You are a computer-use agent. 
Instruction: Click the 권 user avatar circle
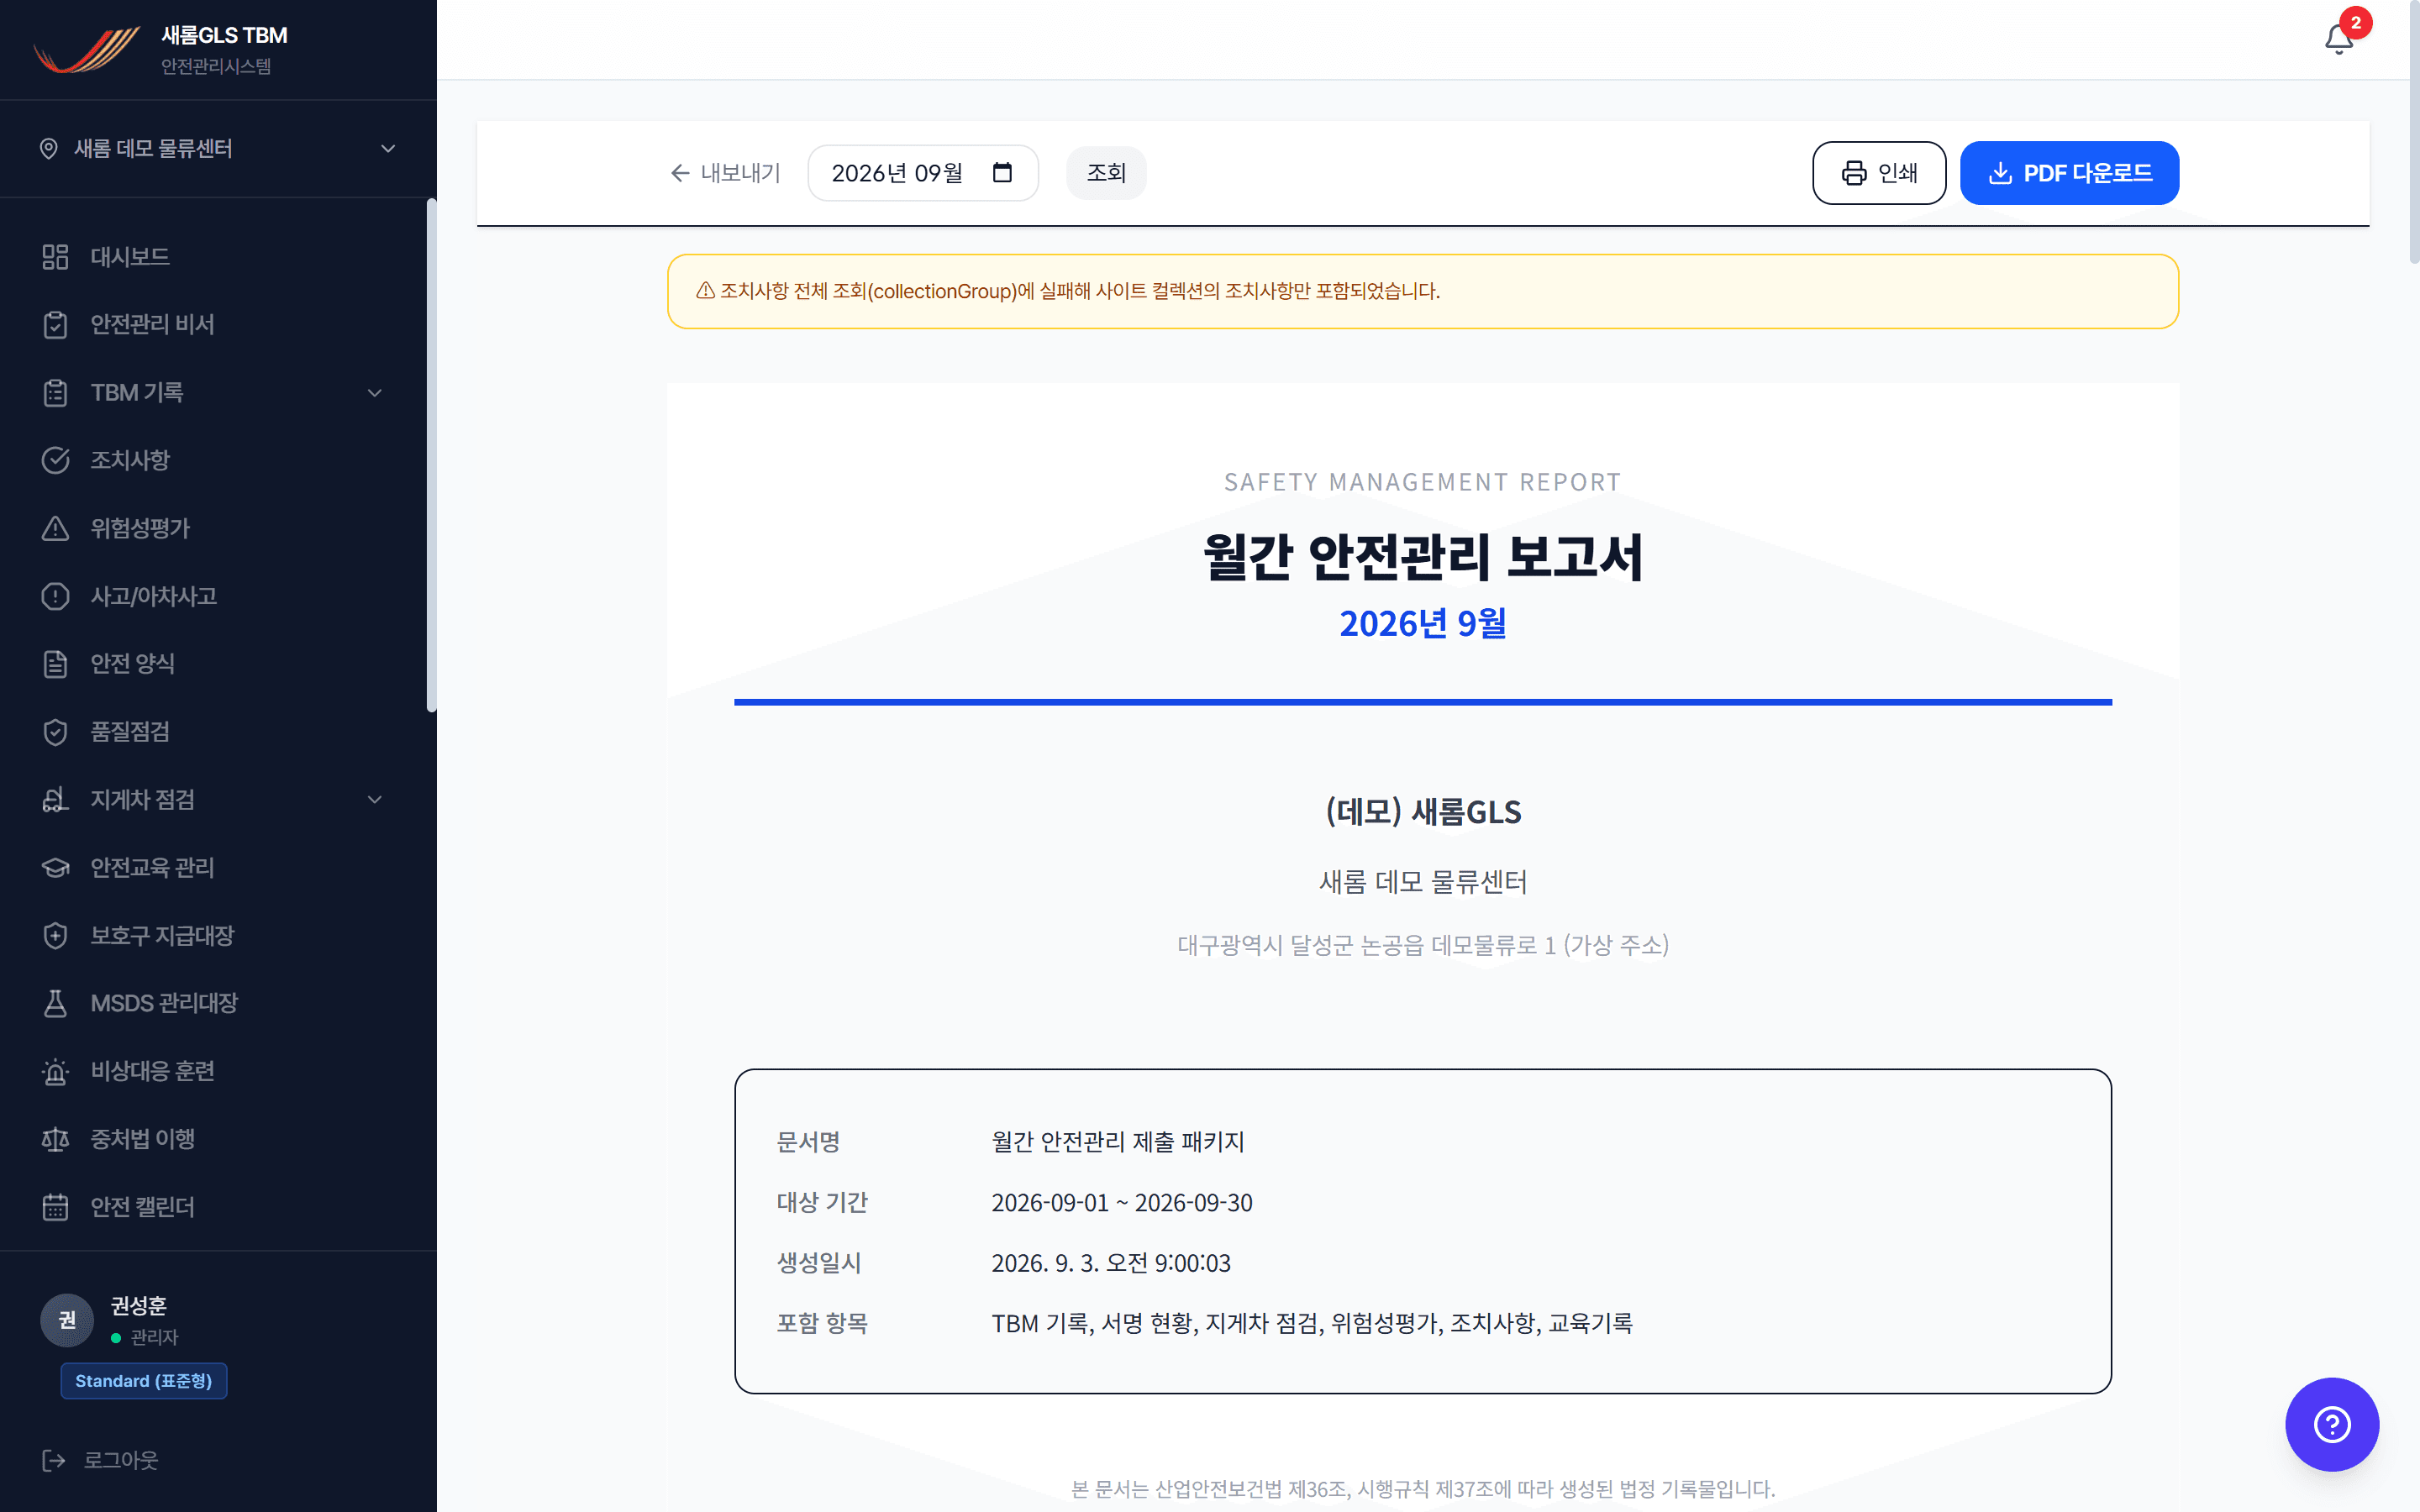tap(67, 1320)
